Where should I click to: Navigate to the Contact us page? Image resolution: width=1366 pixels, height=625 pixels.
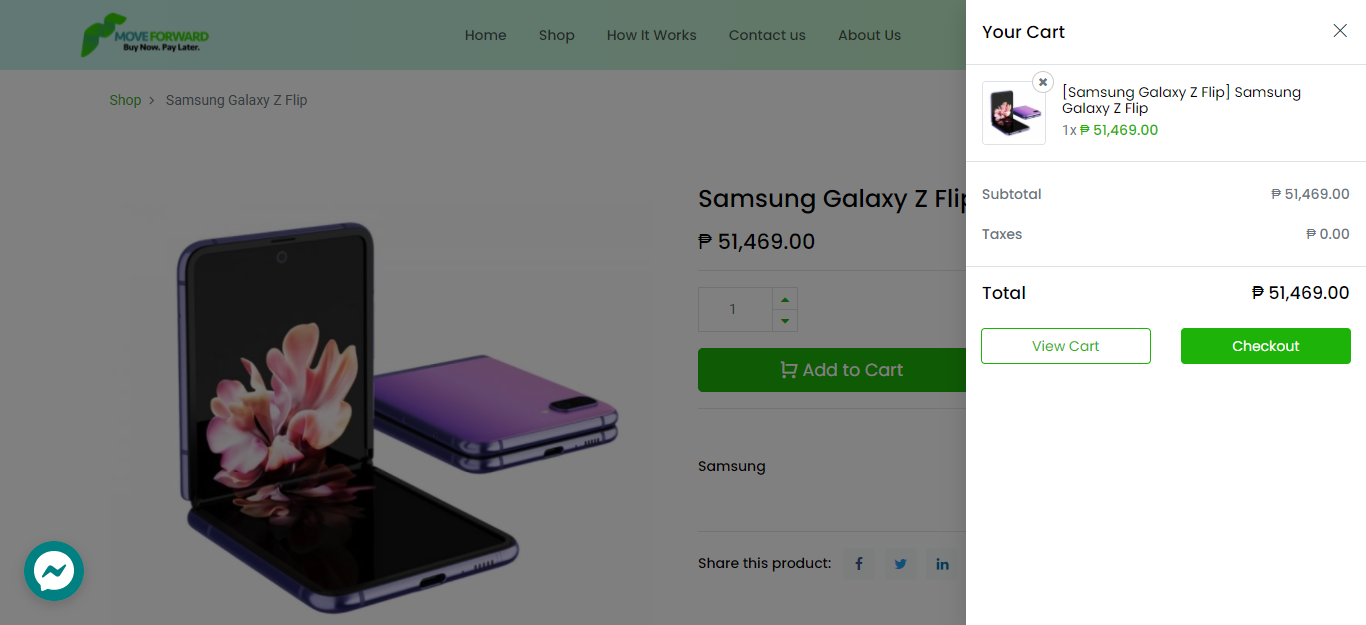pos(767,35)
